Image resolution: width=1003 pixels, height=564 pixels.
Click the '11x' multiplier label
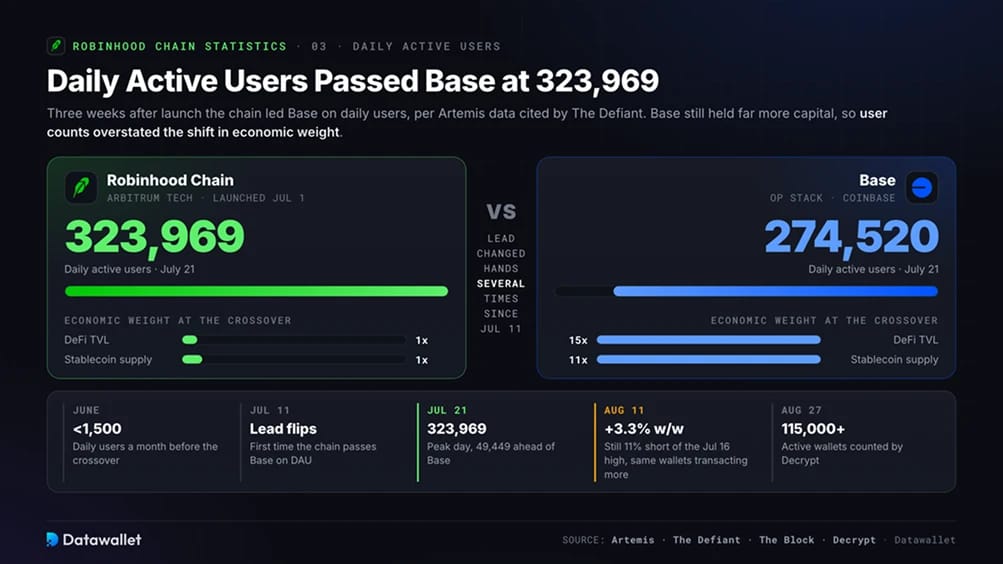578,360
